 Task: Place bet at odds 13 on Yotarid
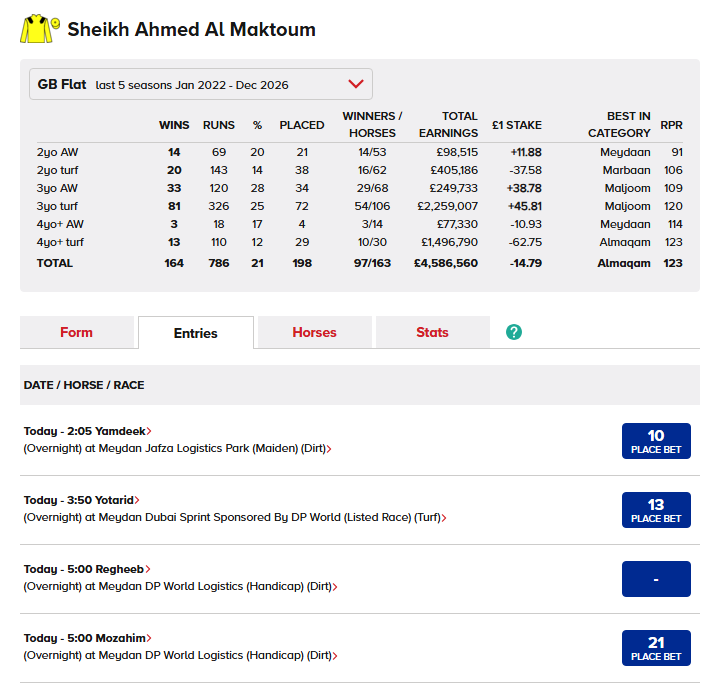pos(656,510)
